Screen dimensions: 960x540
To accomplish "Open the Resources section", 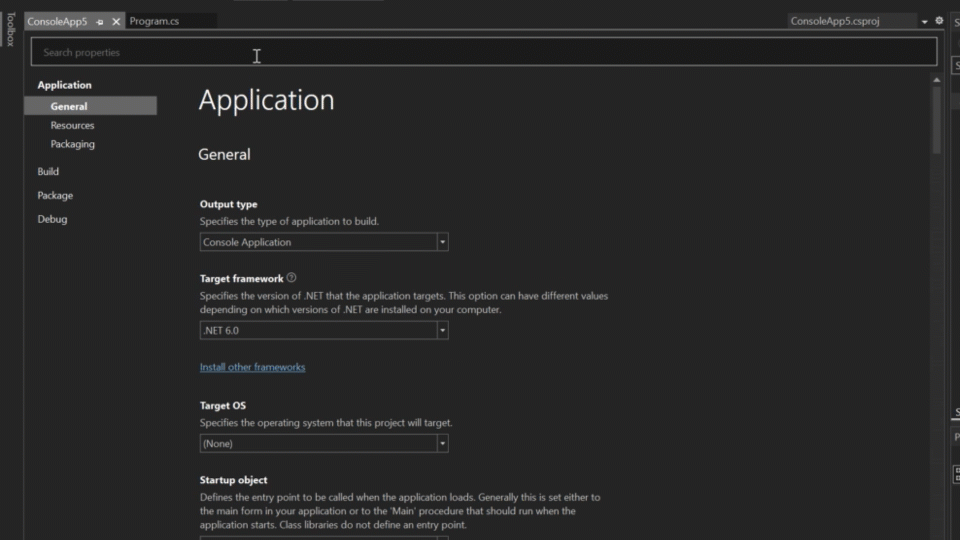I will 72,125.
